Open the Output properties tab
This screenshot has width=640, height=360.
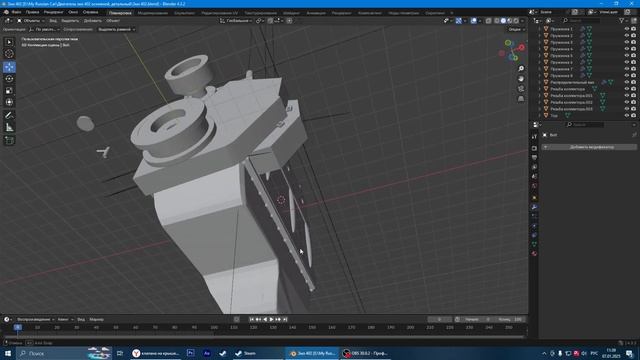pyautogui.click(x=534, y=158)
